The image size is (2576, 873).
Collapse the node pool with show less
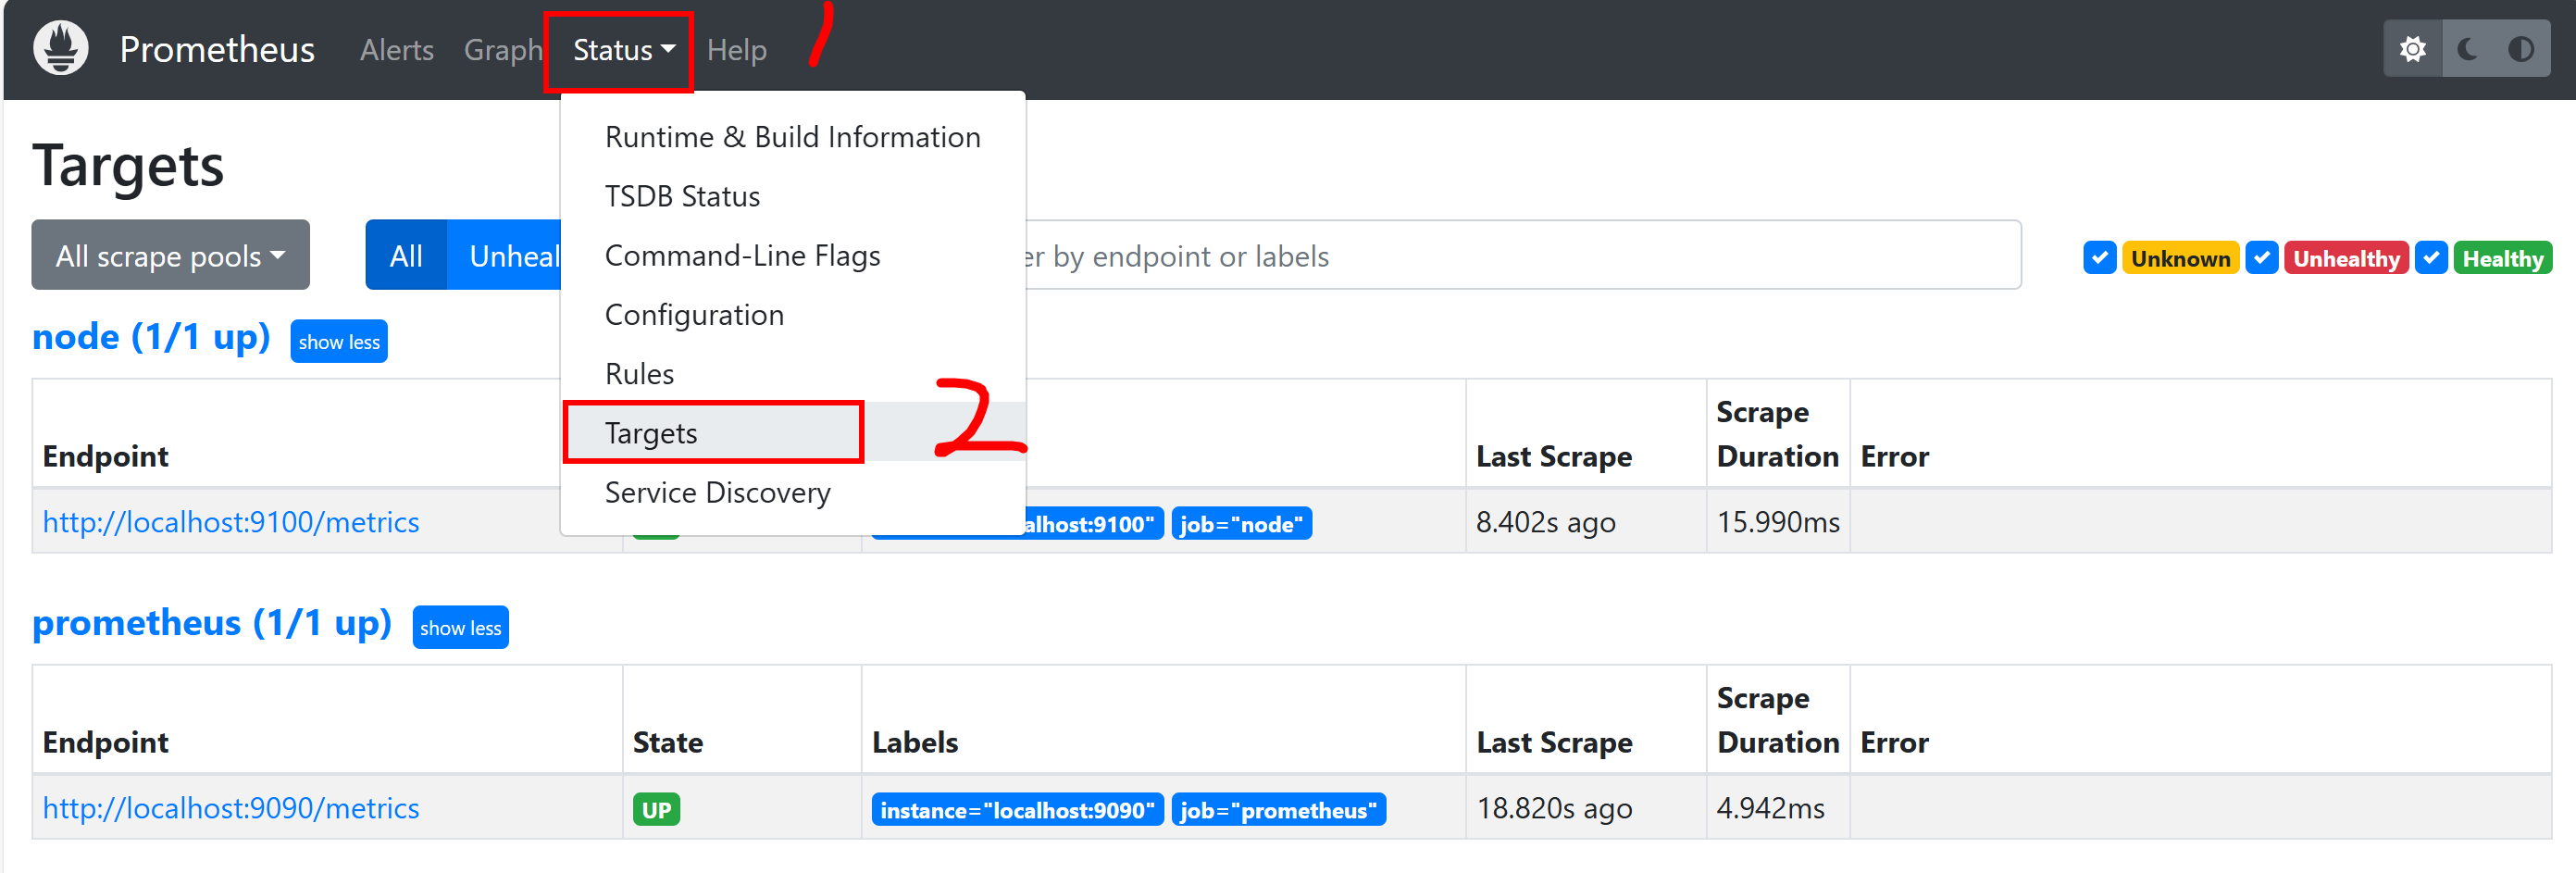point(339,342)
